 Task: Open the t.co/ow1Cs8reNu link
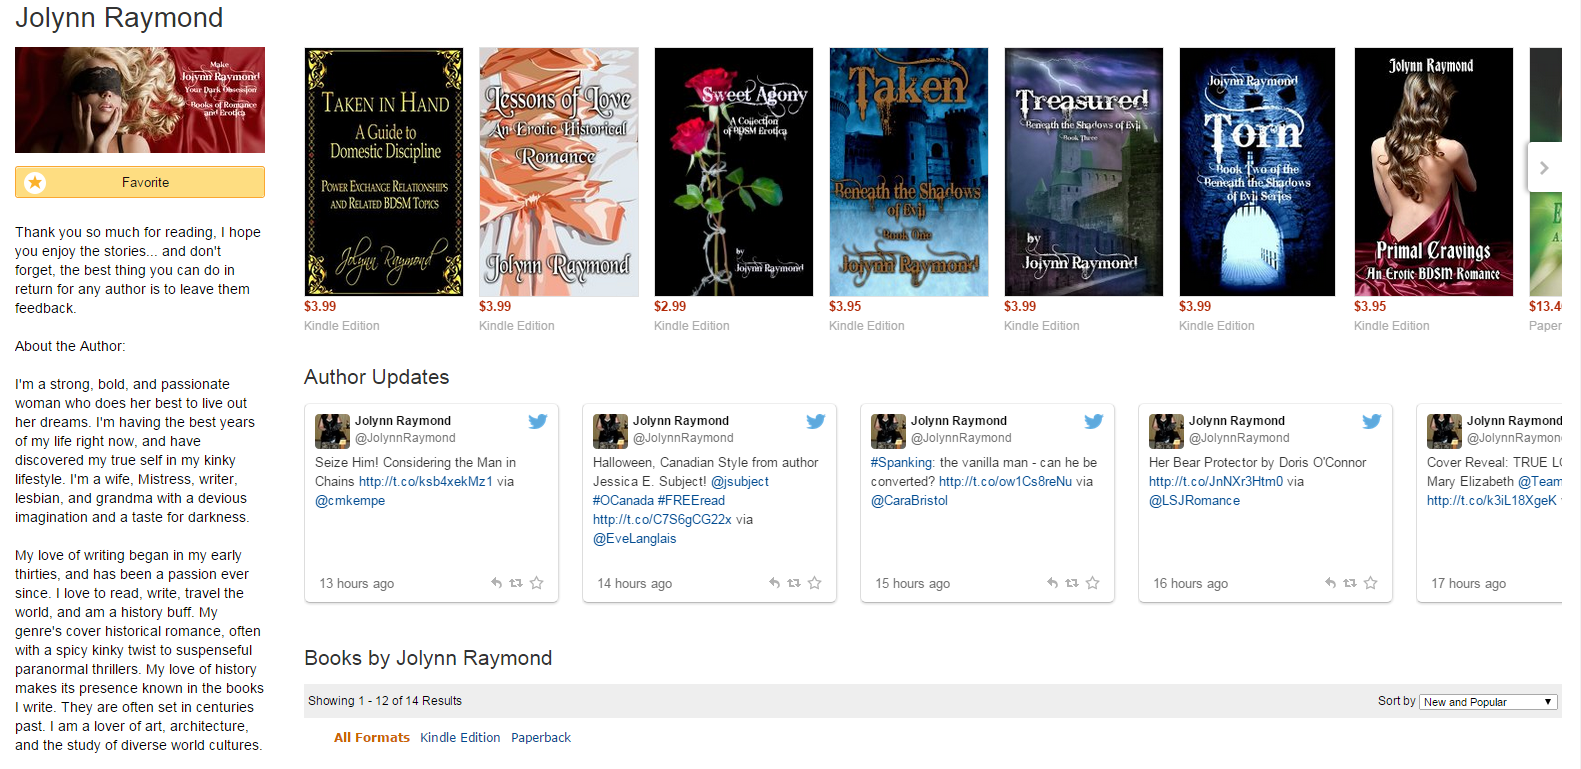point(1005,481)
